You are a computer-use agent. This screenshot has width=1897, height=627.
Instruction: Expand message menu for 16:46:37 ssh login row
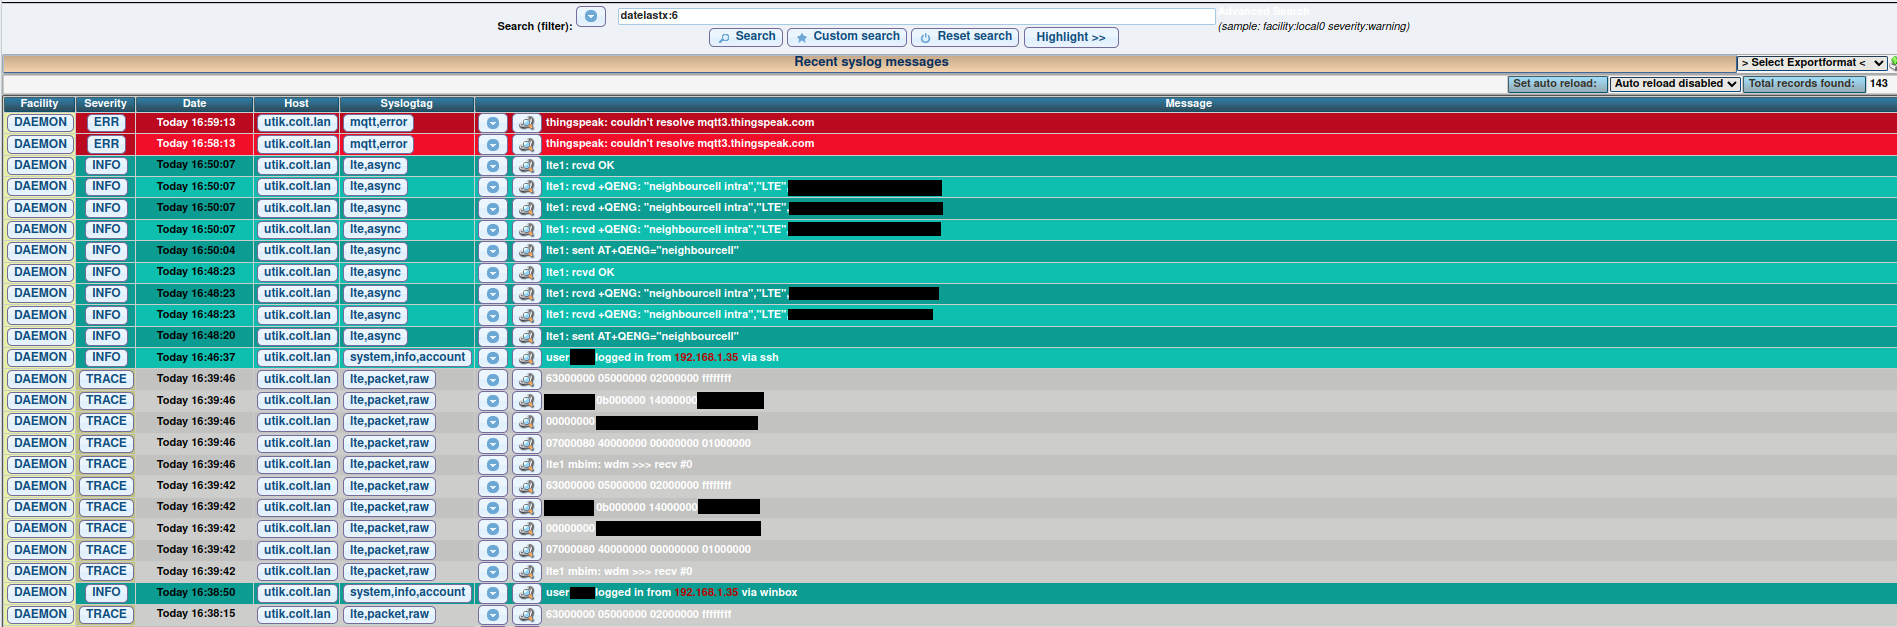click(x=492, y=358)
